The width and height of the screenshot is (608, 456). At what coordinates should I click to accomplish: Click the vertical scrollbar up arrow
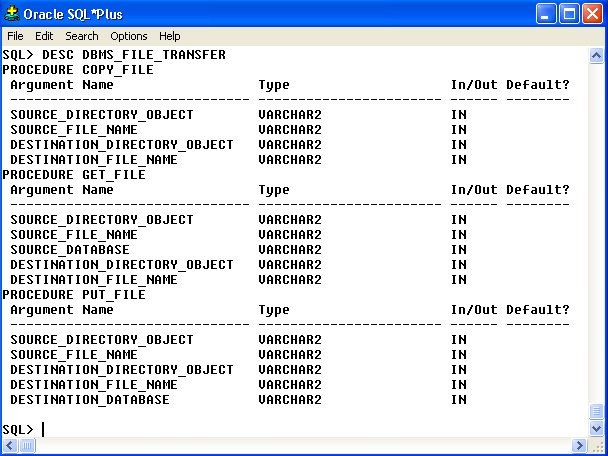[596, 55]
